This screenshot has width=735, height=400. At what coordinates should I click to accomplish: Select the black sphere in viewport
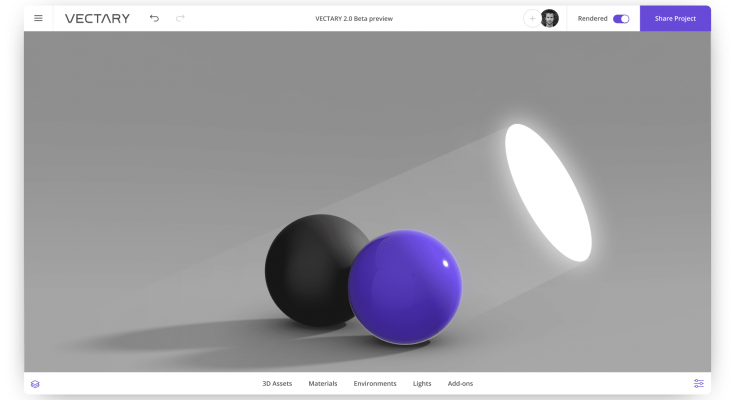(307, 271)
